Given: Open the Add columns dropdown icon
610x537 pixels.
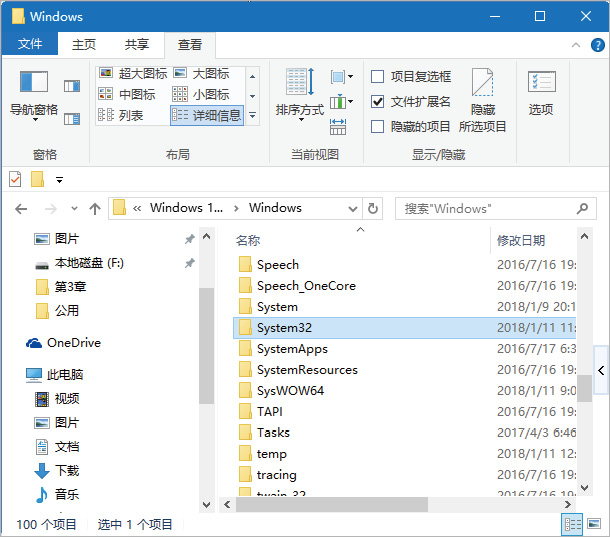Looking at the screenshot, I should click(x=342, y=102).
